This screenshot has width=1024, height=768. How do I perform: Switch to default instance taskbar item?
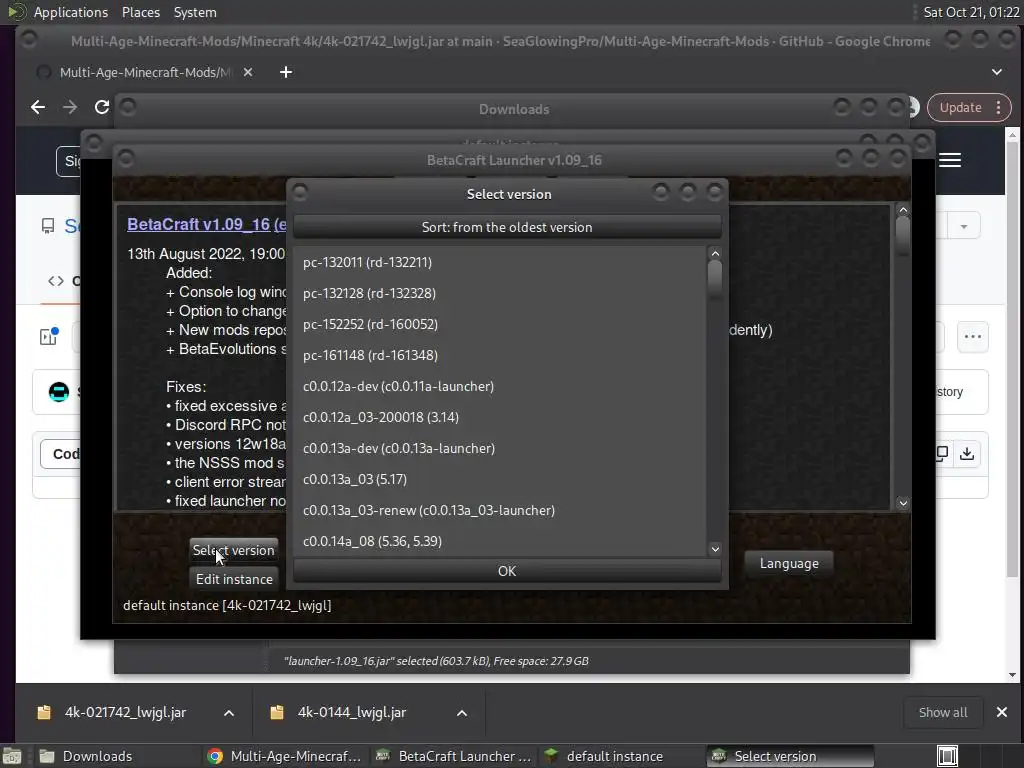point(620,756)
